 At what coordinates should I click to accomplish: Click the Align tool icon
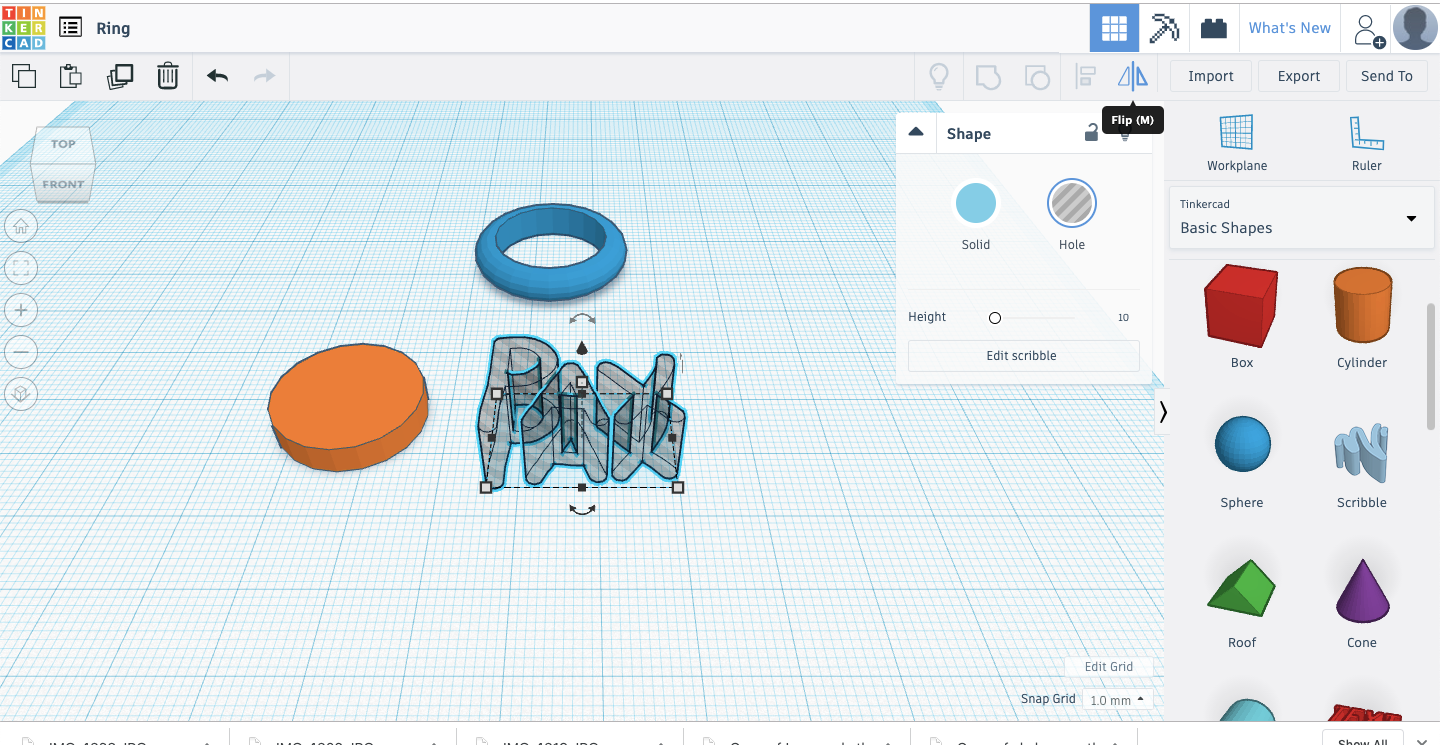pyautogui.click(x=1085, y=76)
